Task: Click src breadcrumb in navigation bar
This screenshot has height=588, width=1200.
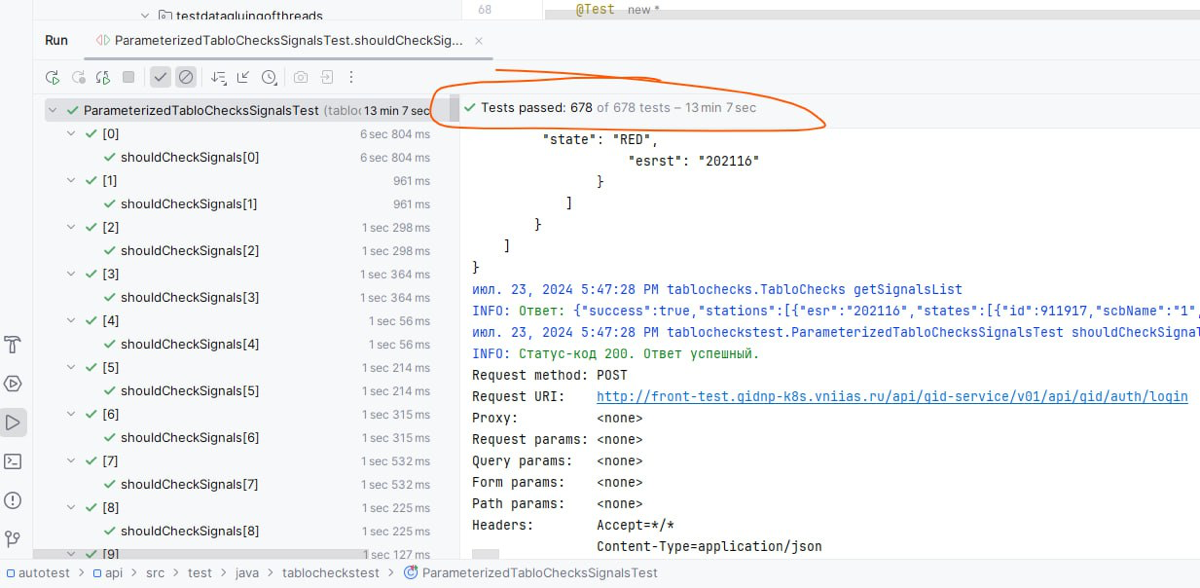Action: click(156, 573)
